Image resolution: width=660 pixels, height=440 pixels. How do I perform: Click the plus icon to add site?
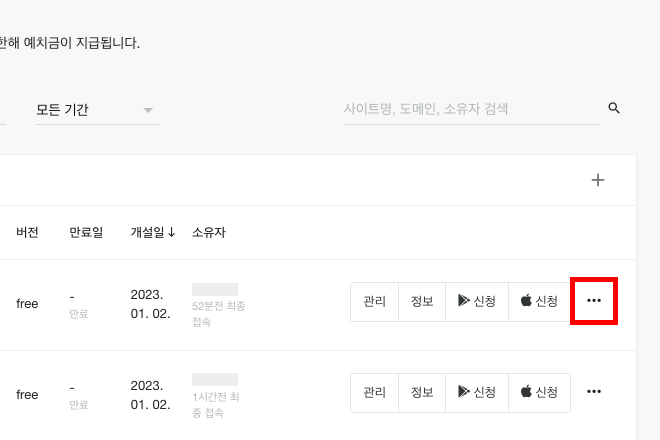pos(598,180)
